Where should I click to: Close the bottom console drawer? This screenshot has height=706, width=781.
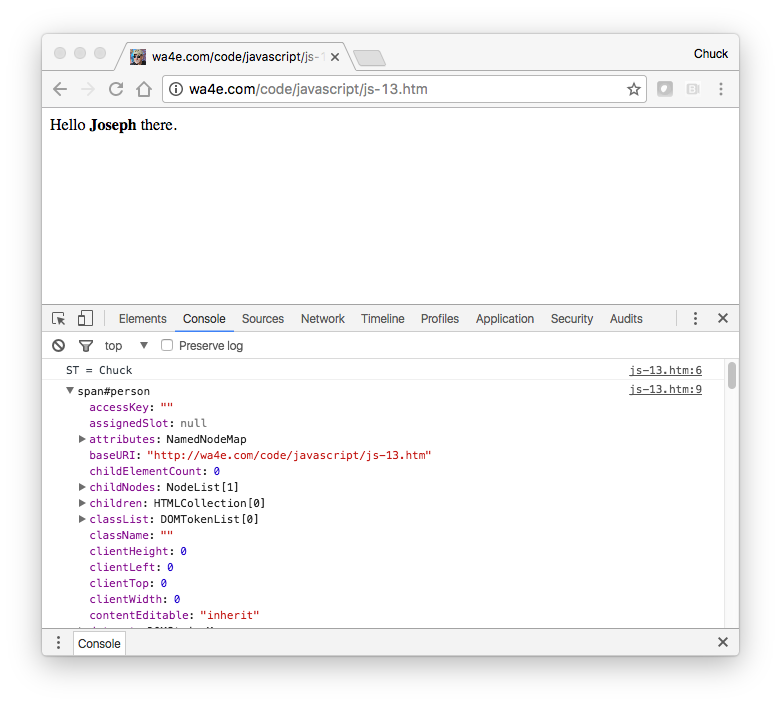723,642
